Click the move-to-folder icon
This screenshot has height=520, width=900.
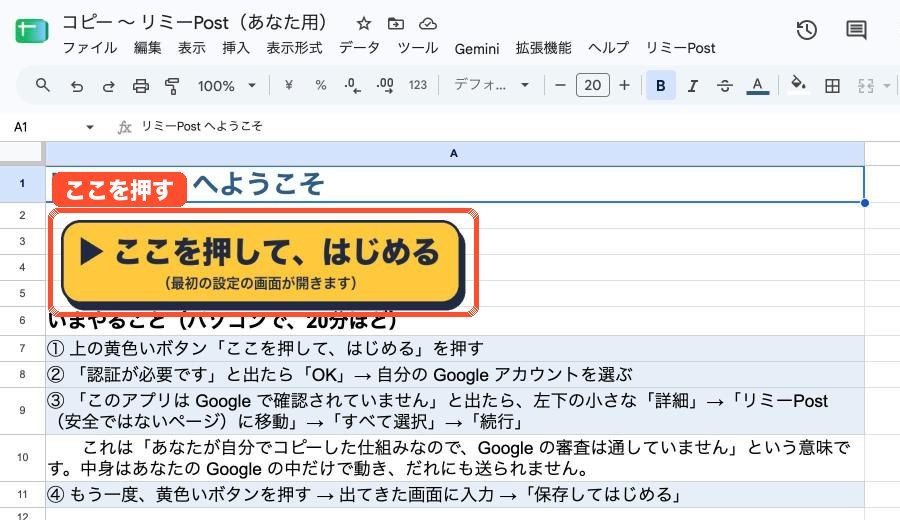(395, 24)
